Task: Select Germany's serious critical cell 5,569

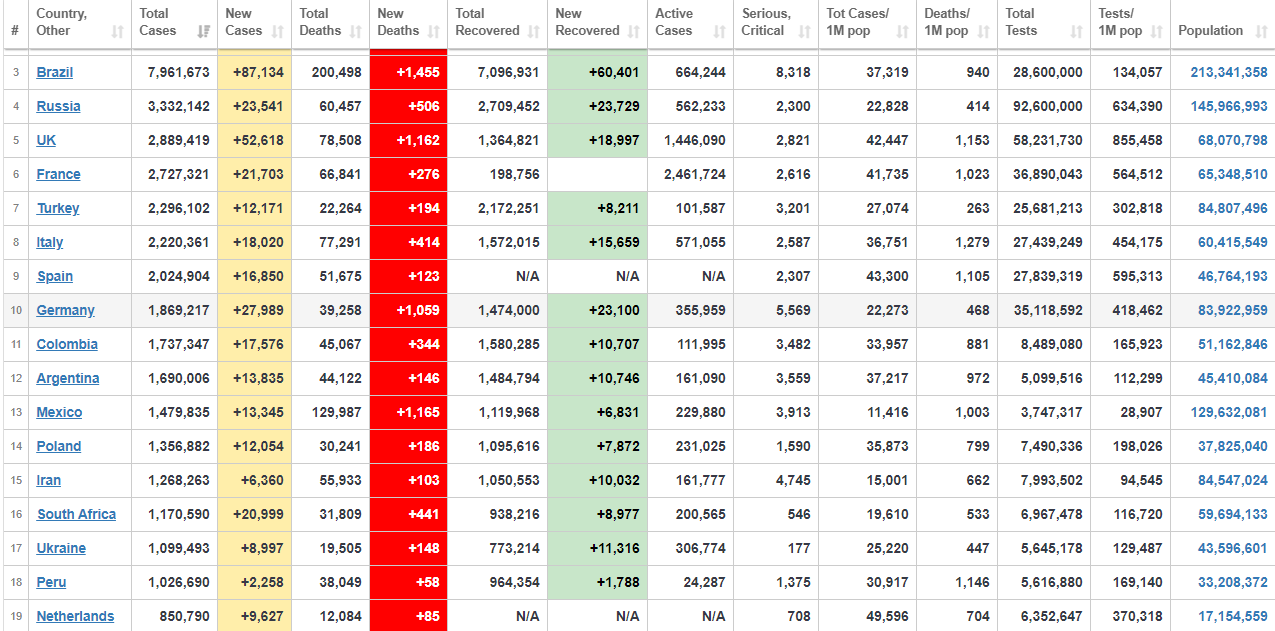Action: [776, 310]
